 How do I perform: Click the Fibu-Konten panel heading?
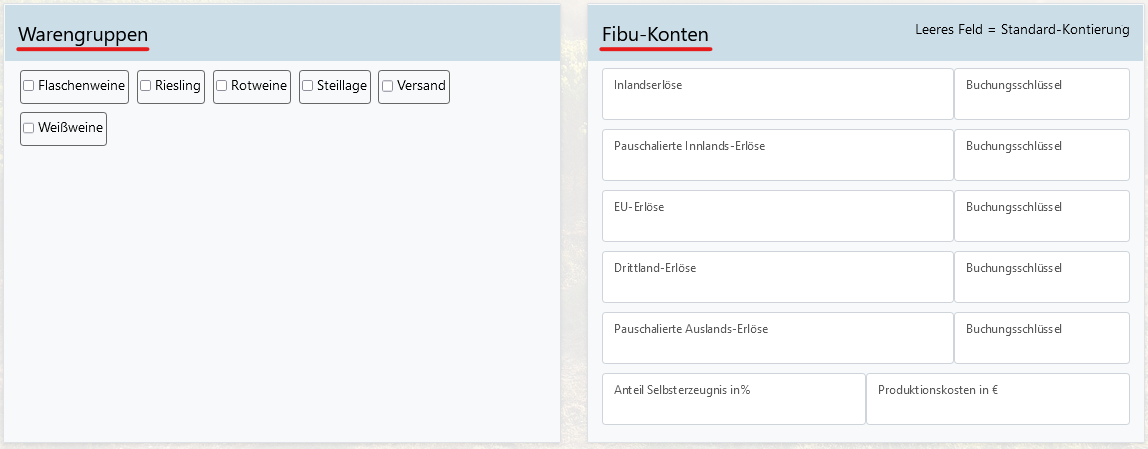[x=655, y=34]
